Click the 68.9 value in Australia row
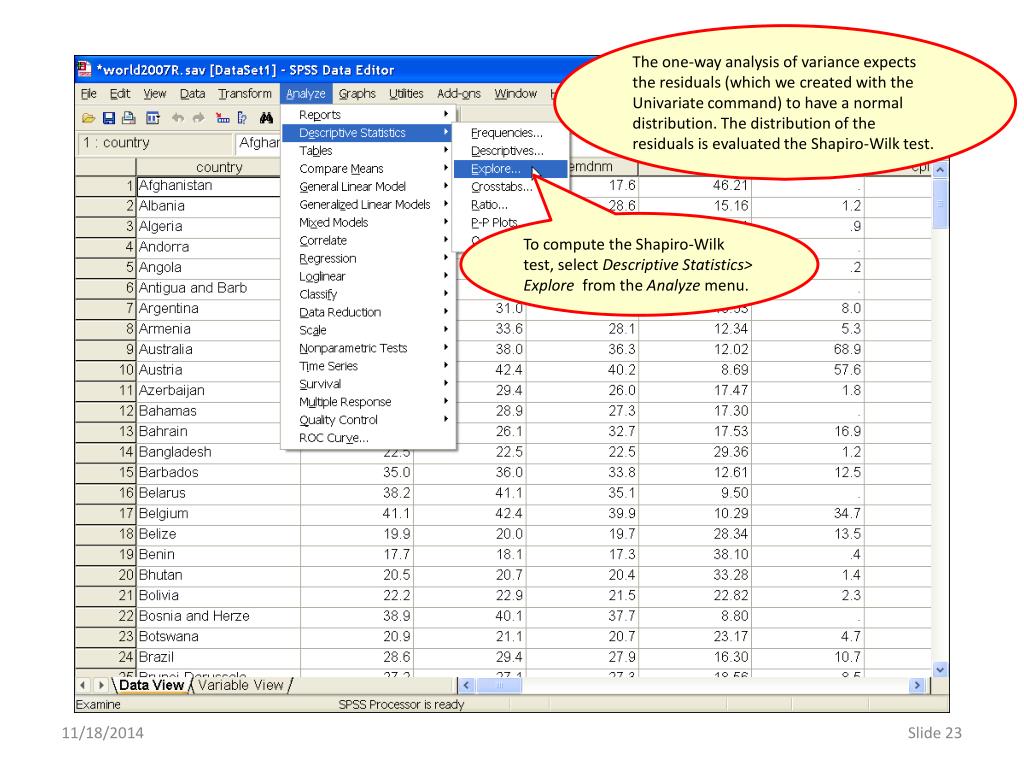The height and width of the screenshot is (768, 1024). point(847,349)
